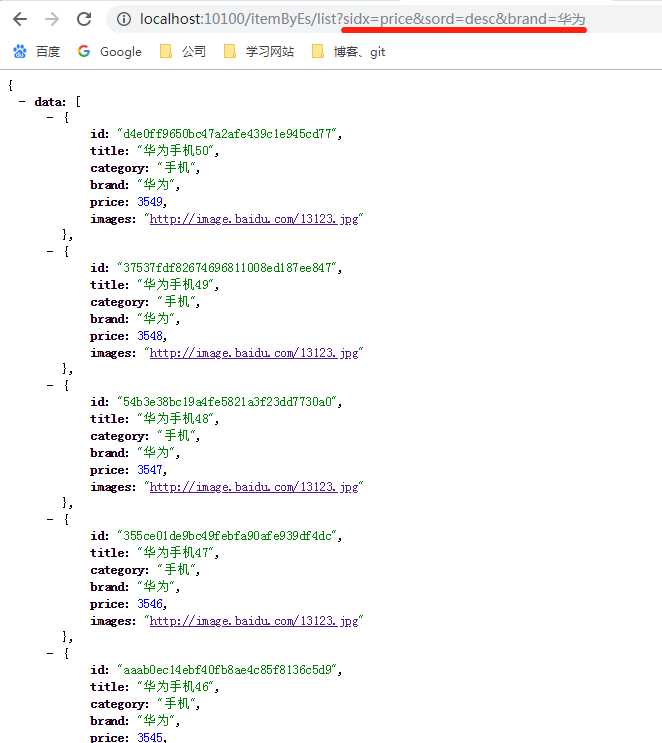This screenshot has width=662, height=743.
Task: Click the category value of 华为手机48 item
Action: (x=177, y=436)
